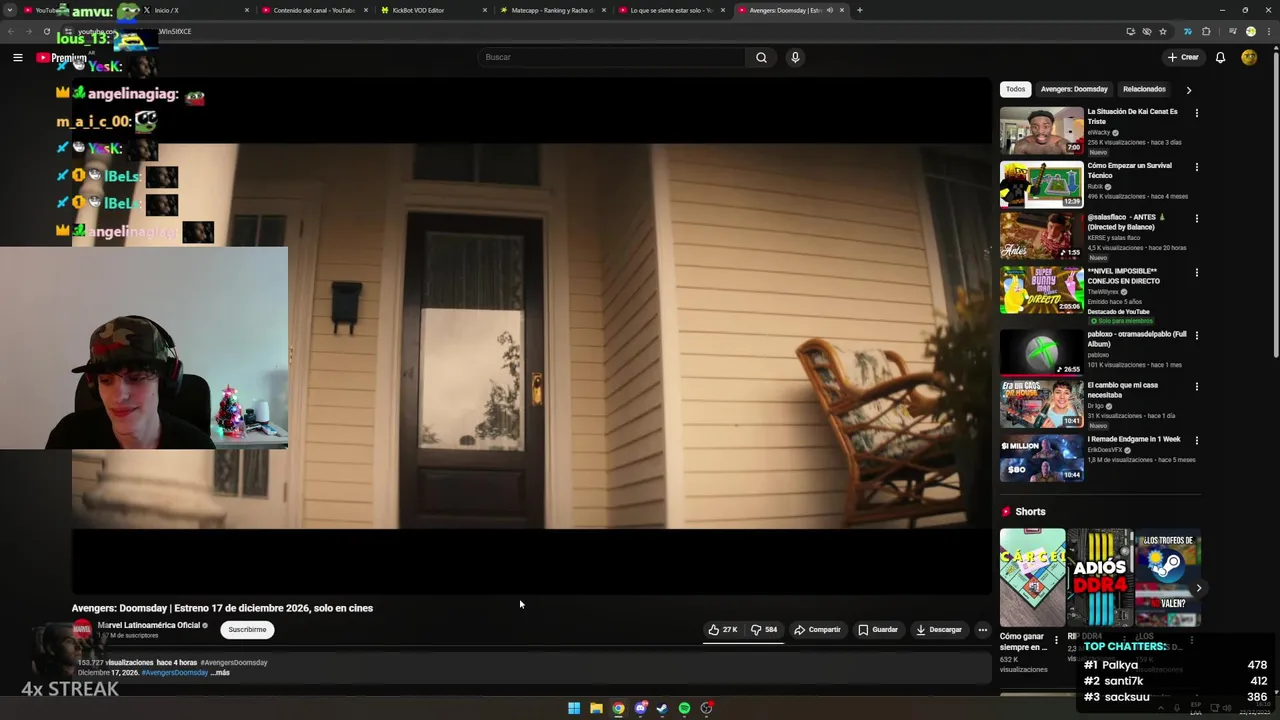Show the next Shorts with the arrow
Image resolution: width=1280 pixels, height=720 pixels.
[1198, 588]
